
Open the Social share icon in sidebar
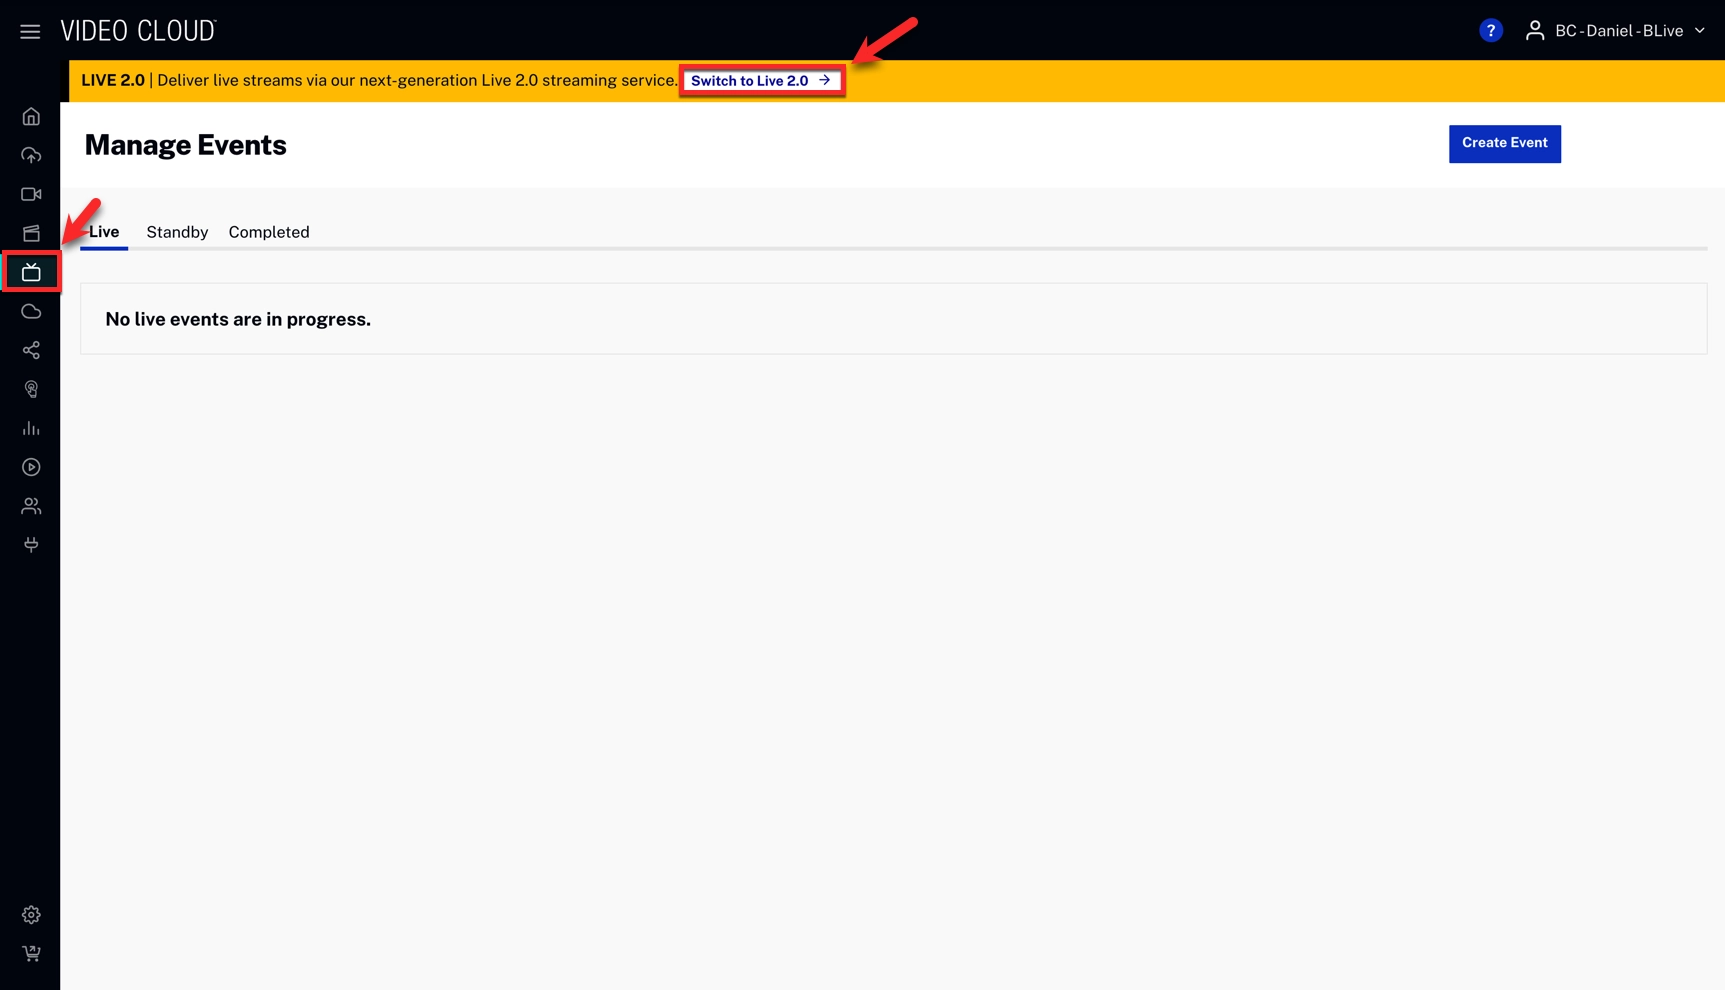(x=31, y=351)
